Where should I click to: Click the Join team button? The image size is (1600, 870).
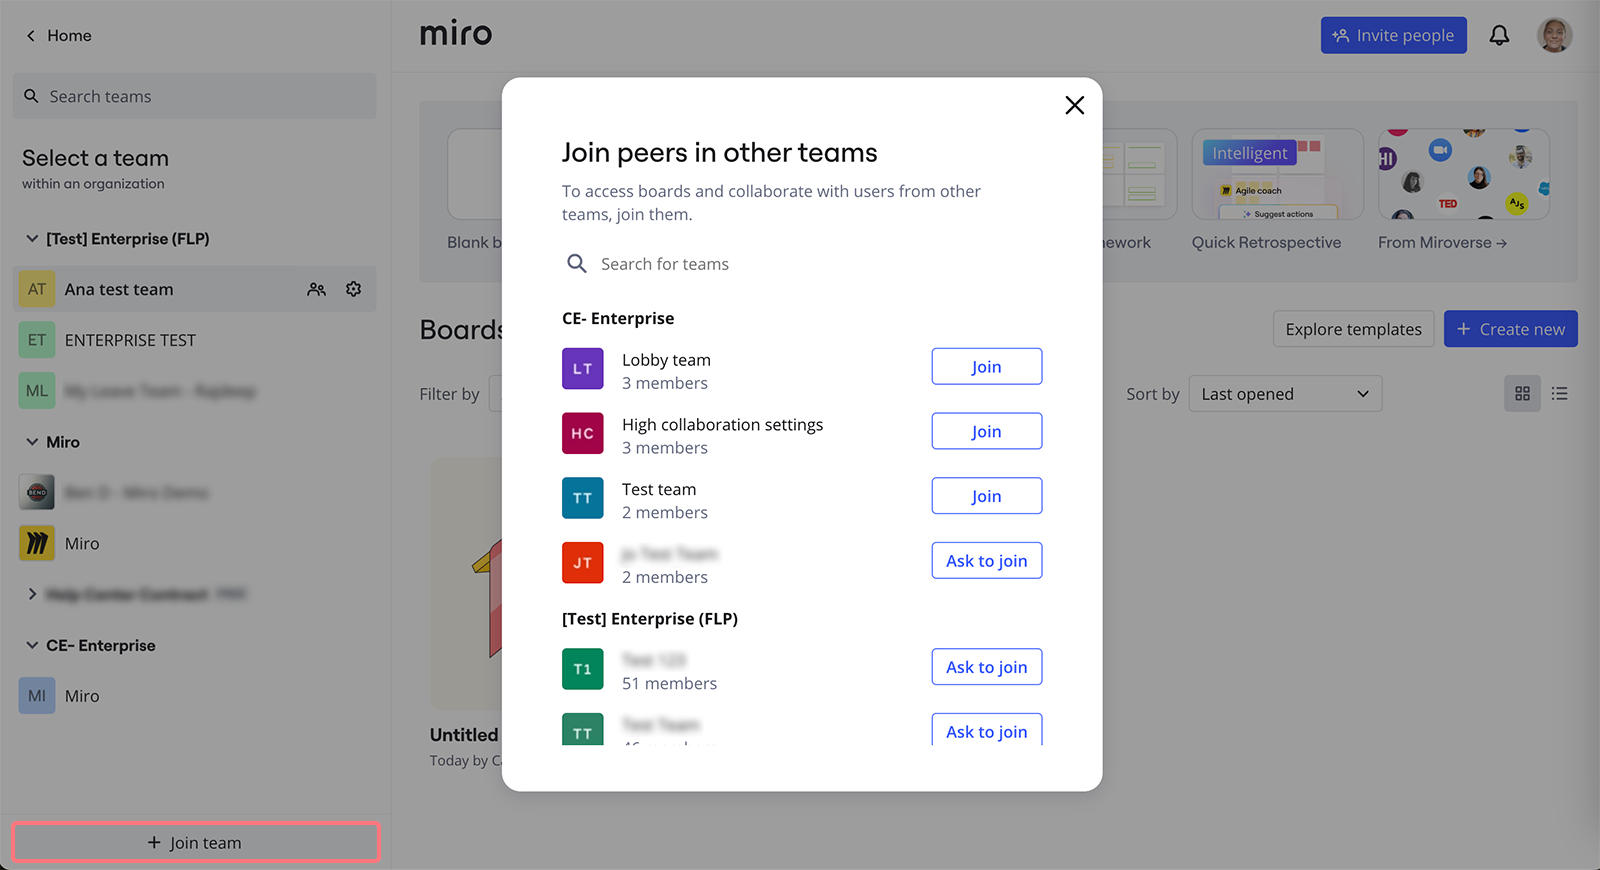pos(196,842)
